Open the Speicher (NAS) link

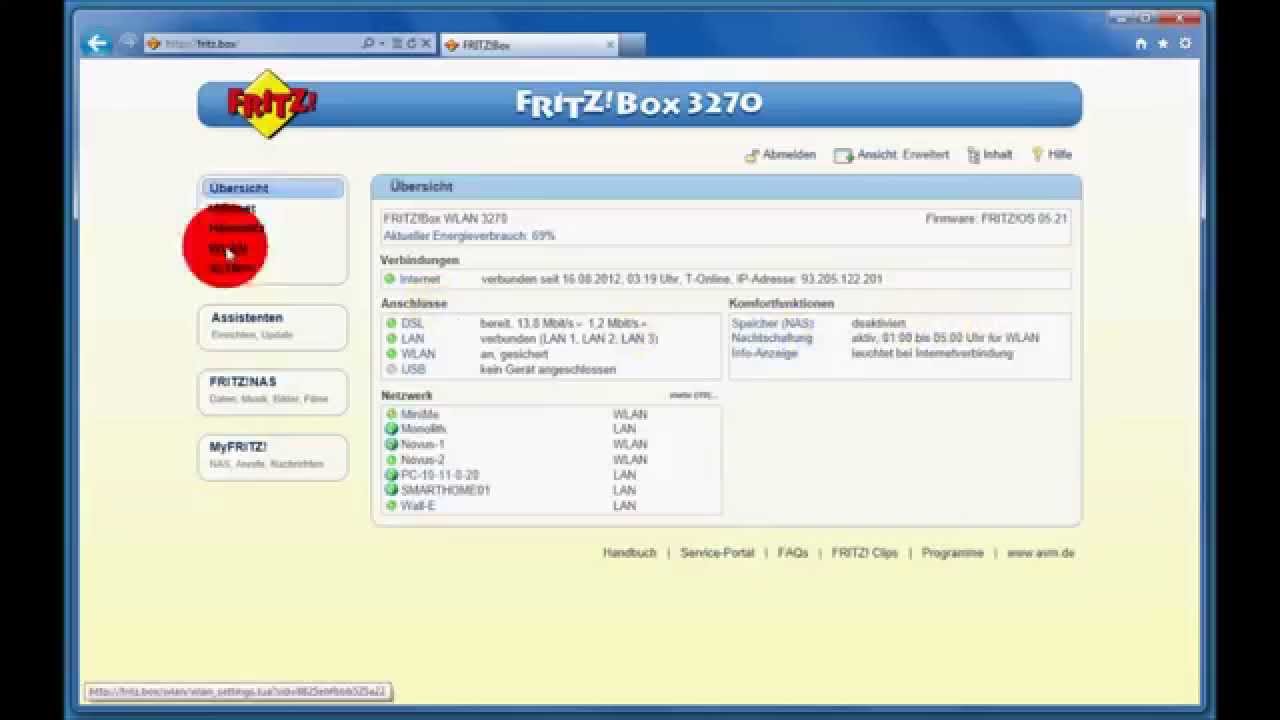[x=772, y=324]
